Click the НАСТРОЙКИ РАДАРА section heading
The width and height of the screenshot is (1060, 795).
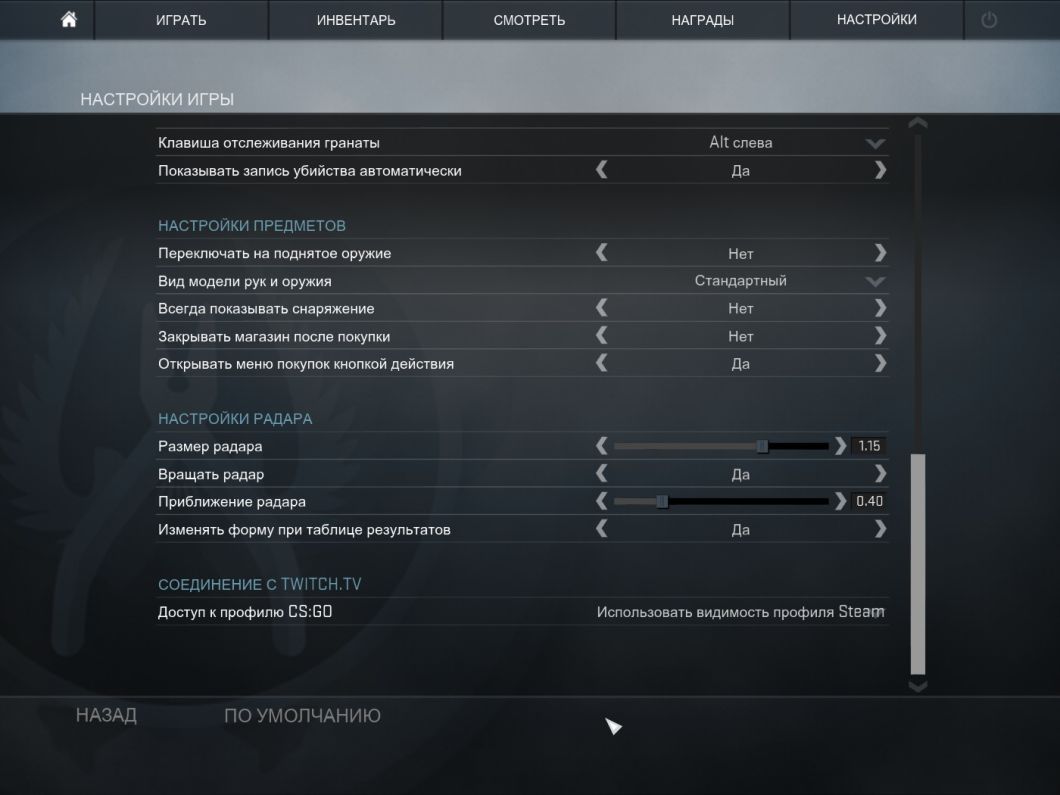pos(235,419)
